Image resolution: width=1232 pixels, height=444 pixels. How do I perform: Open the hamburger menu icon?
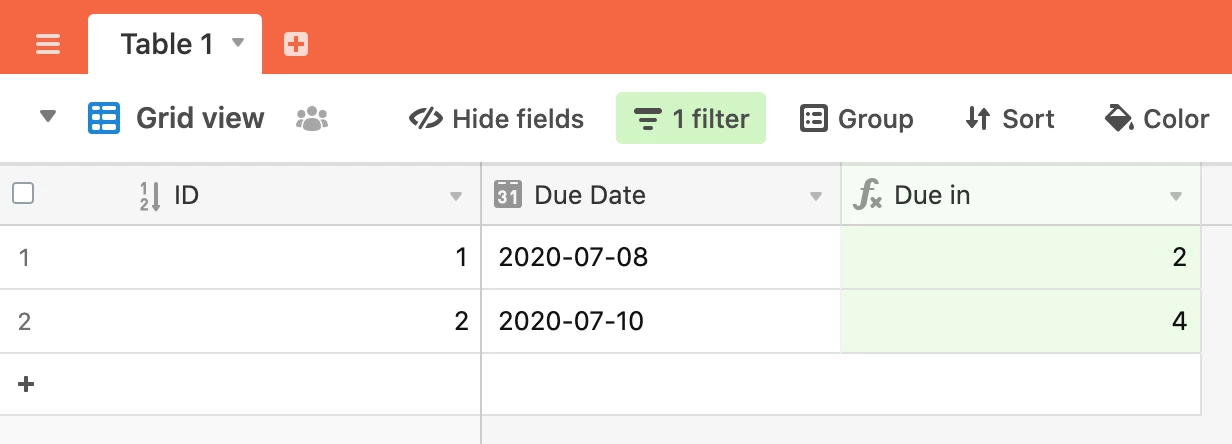tap(48, 44)
